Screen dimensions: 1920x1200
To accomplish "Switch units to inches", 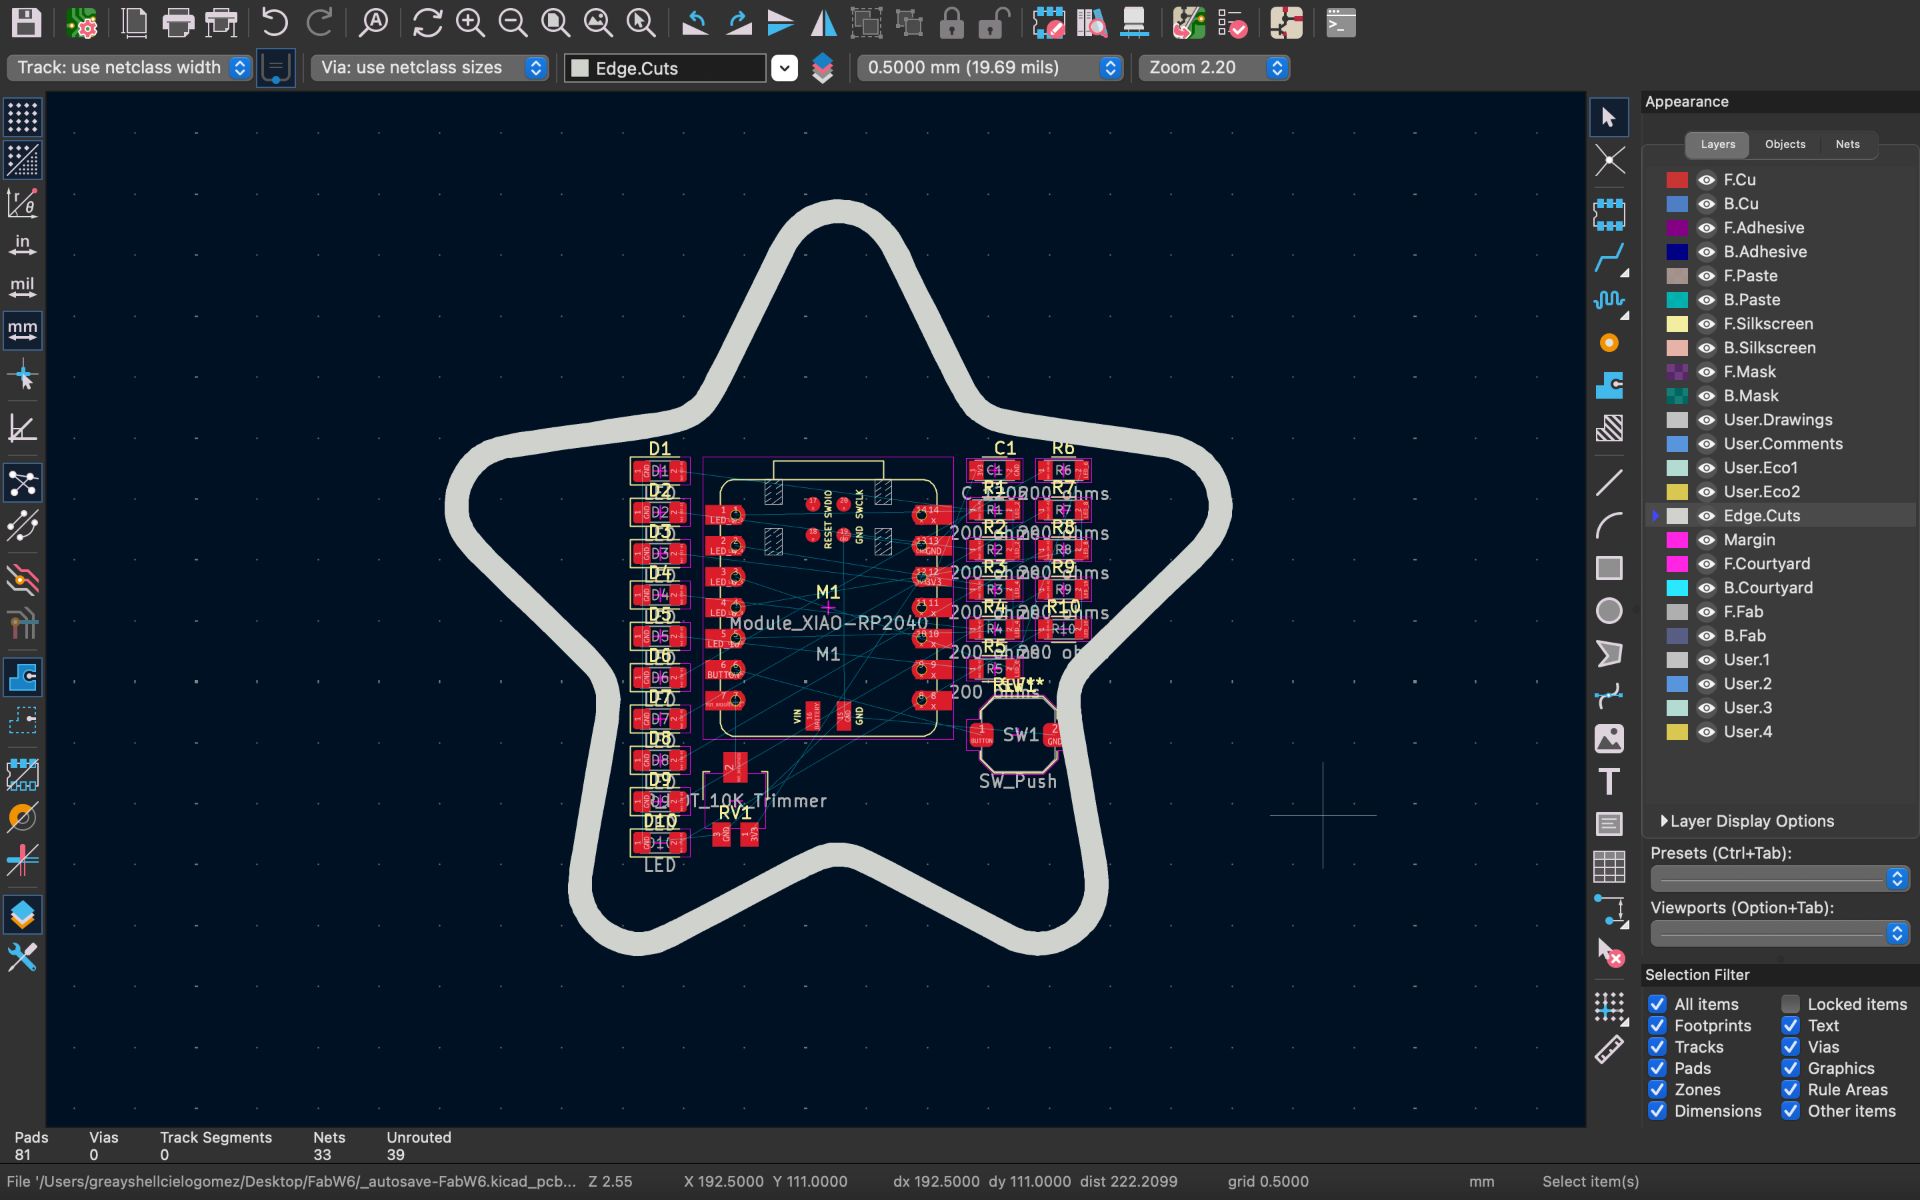I will [x=22, y=244].
